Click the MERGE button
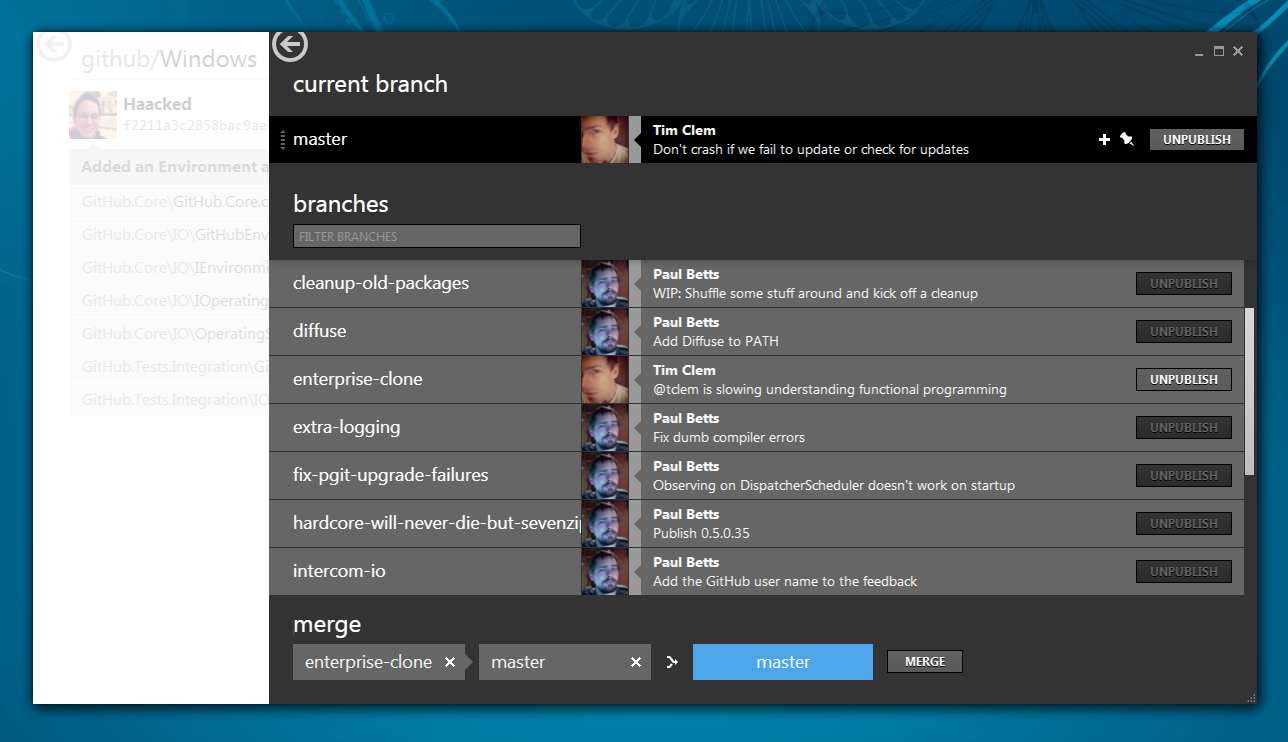 point(924,661)
